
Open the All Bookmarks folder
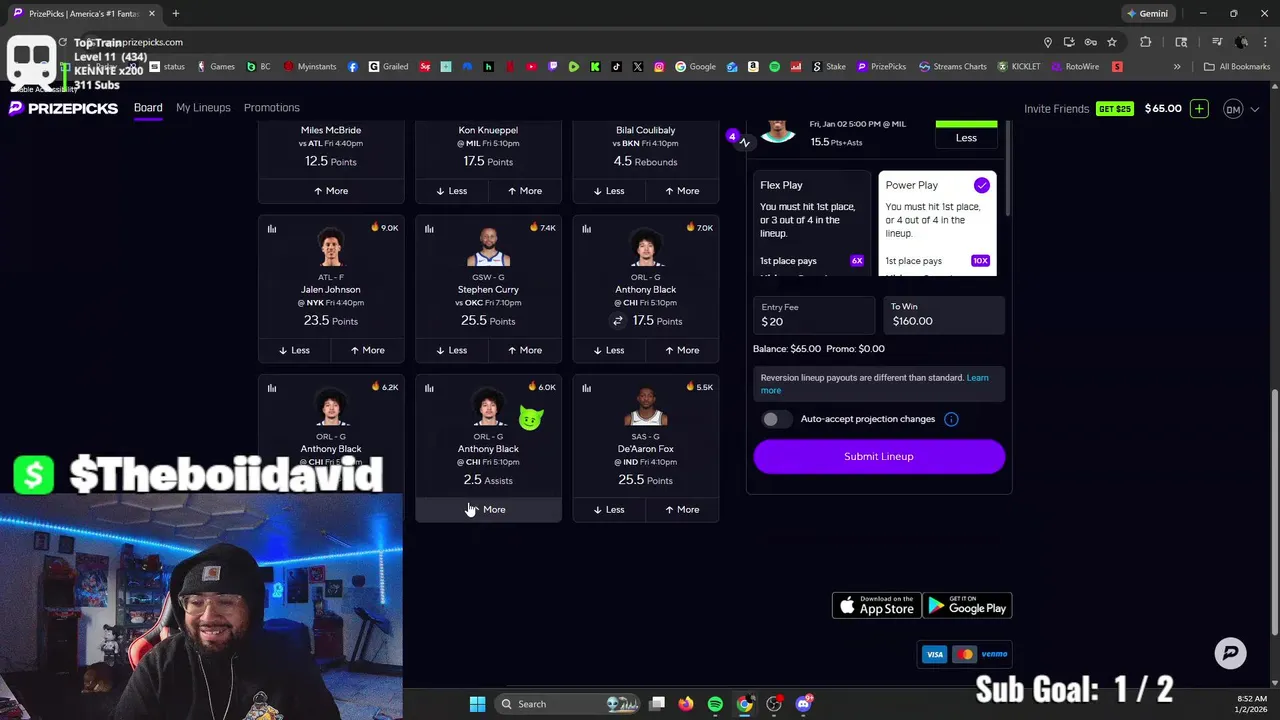click(x=1237, y=67)
